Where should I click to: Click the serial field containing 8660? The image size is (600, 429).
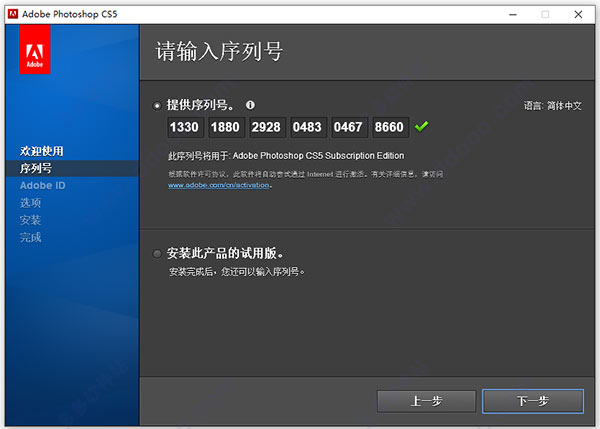tap(389, 127)
